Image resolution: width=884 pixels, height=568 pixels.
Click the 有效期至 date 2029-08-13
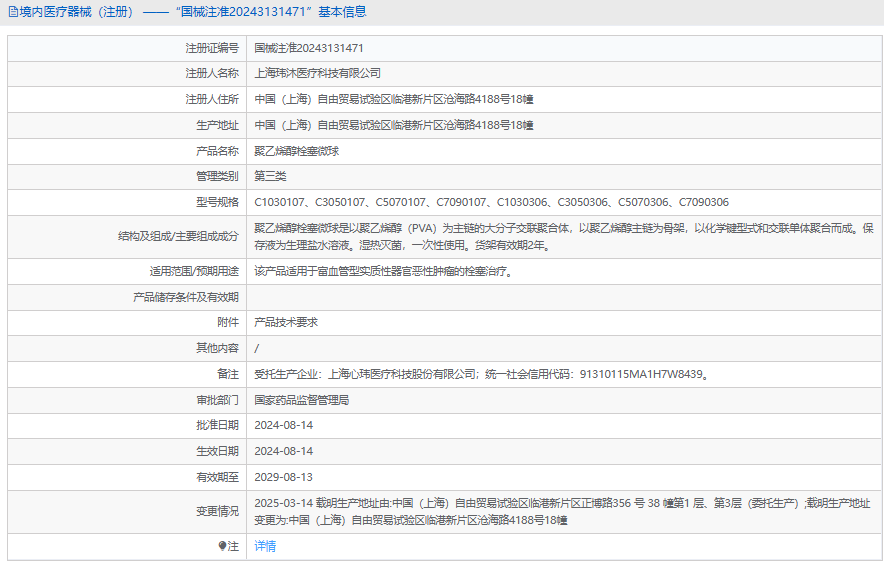[x=284, y=477]
